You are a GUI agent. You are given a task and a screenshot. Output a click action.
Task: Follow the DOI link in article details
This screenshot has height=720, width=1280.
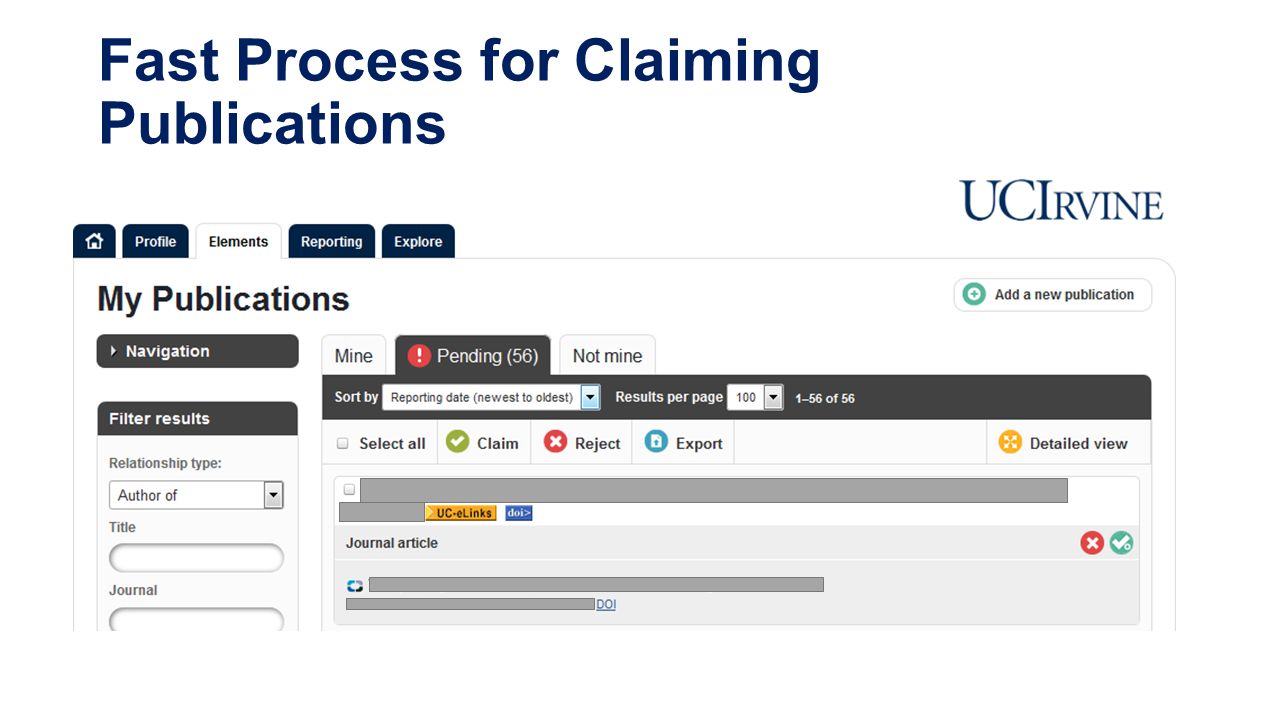coord(606,605)
